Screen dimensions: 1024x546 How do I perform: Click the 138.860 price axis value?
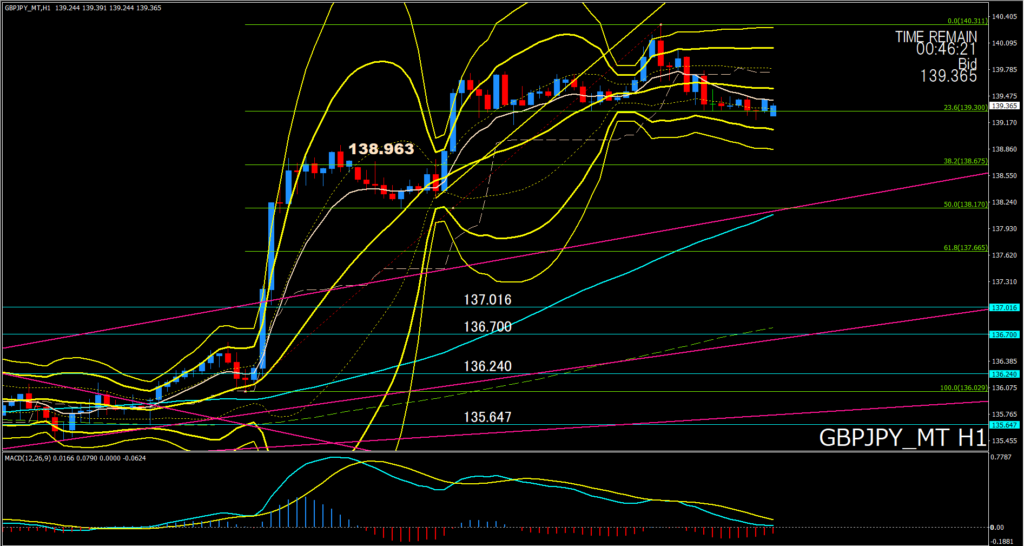[x=1006, y=149]
